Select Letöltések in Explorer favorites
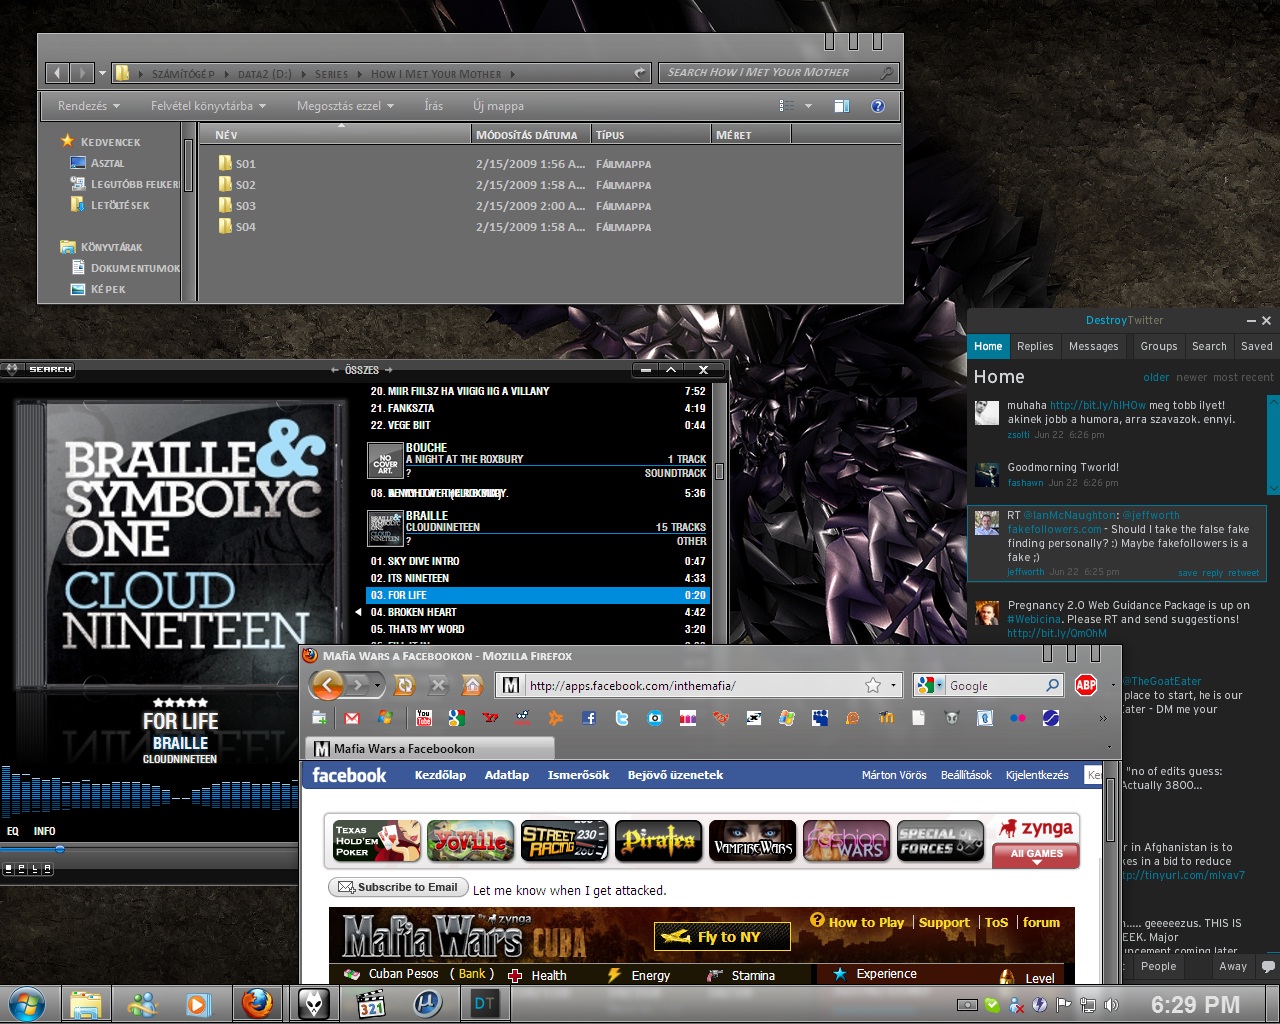Screen dimensions: 1280x1024 coord(120,205)
